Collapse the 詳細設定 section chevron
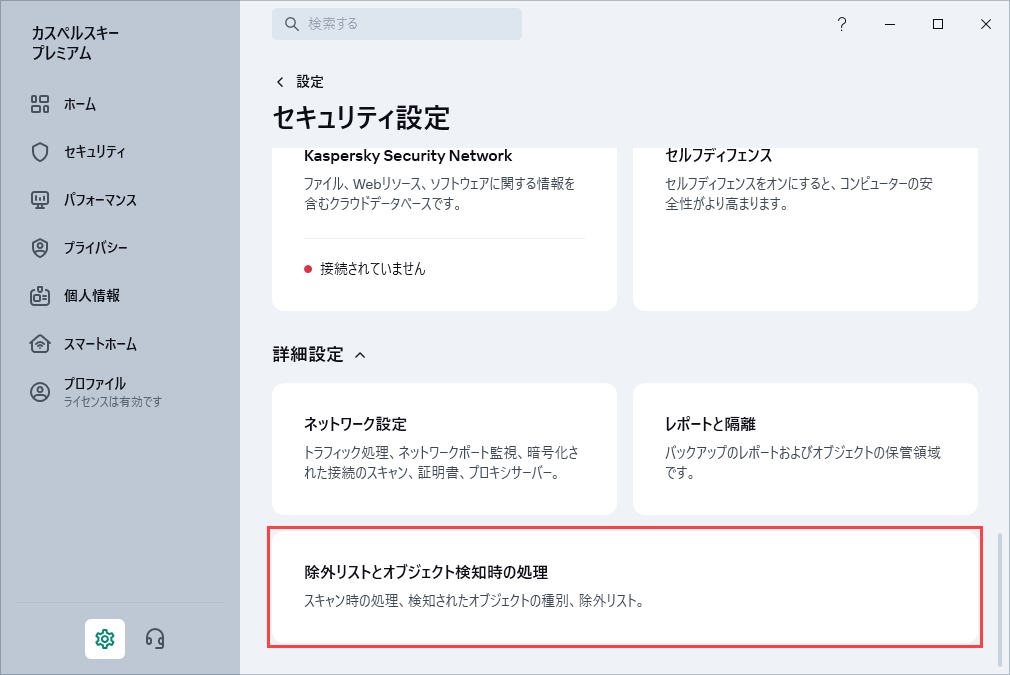 click(360, 355)
